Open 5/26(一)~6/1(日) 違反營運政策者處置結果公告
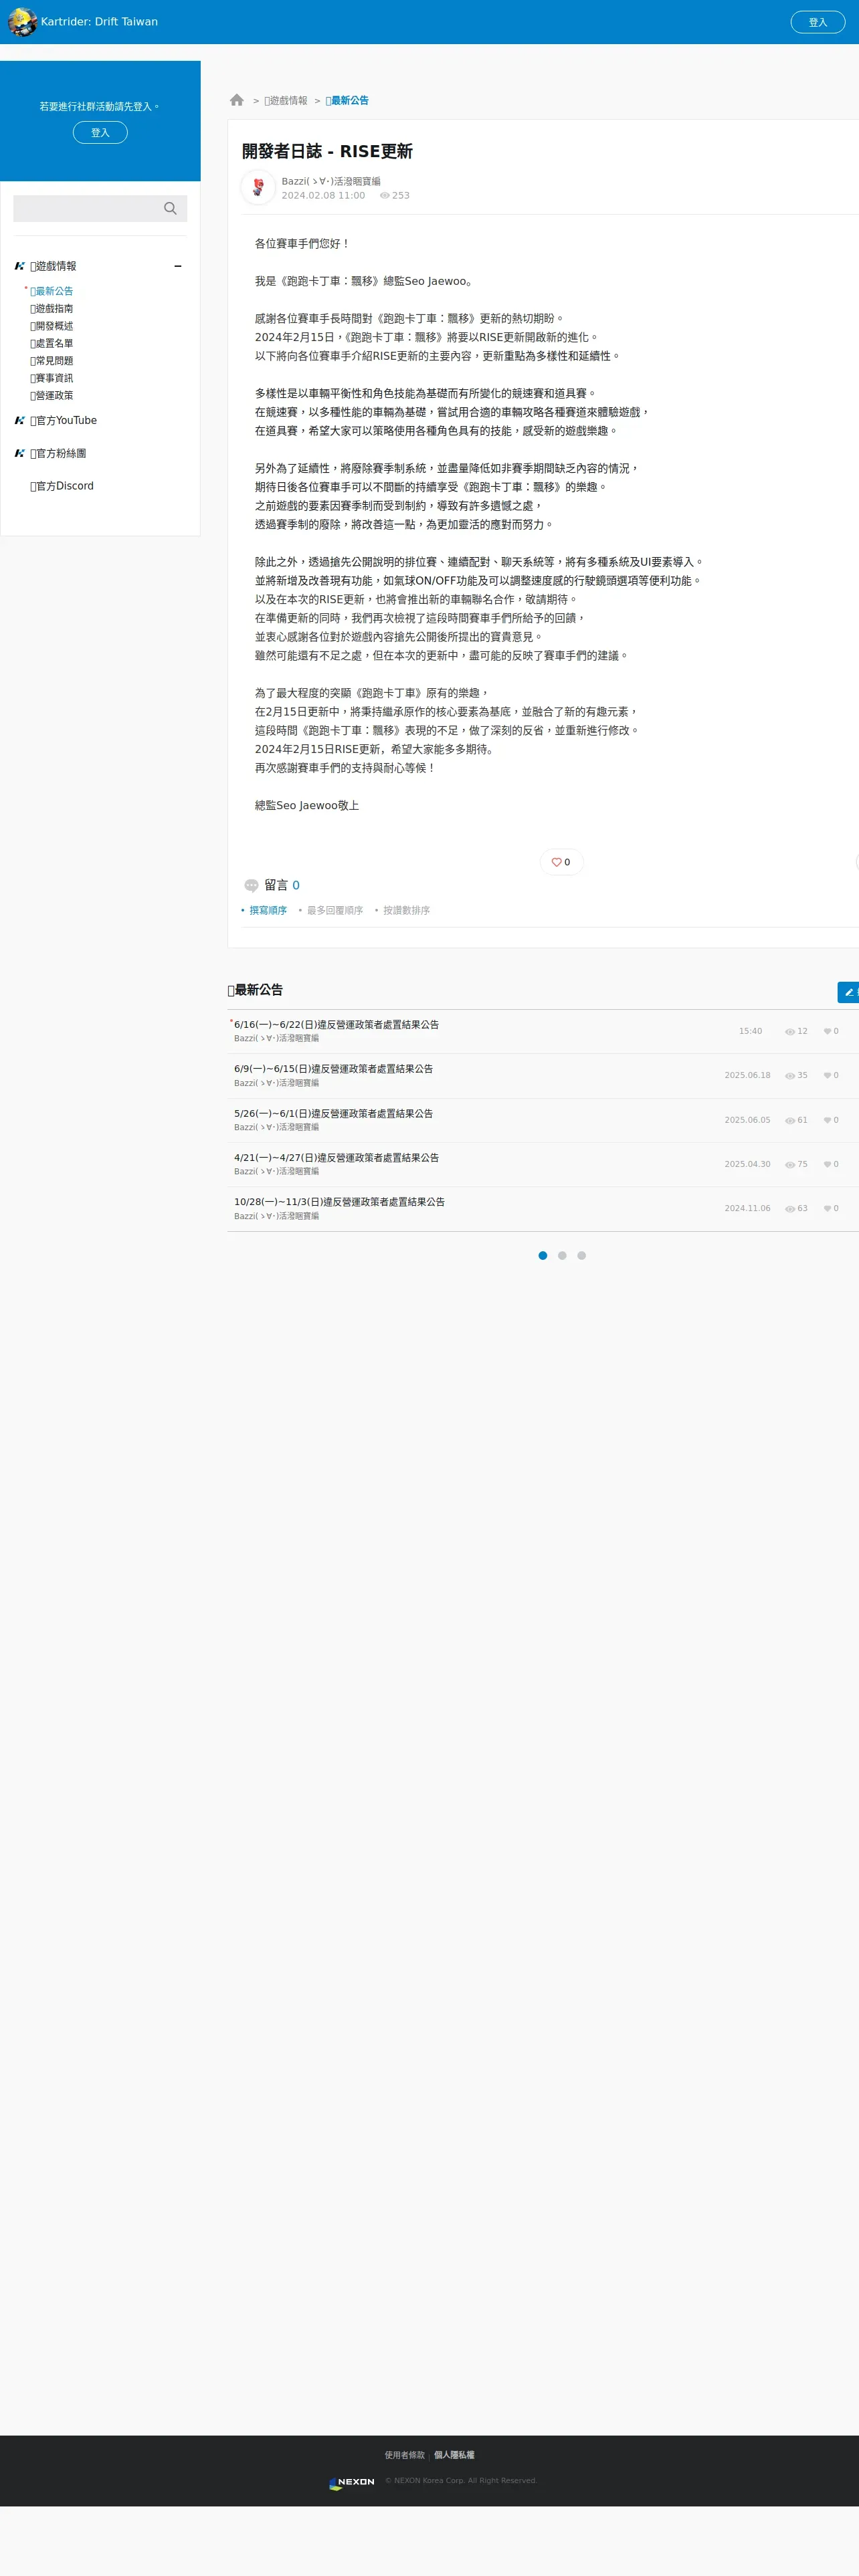 (333, 1113)
